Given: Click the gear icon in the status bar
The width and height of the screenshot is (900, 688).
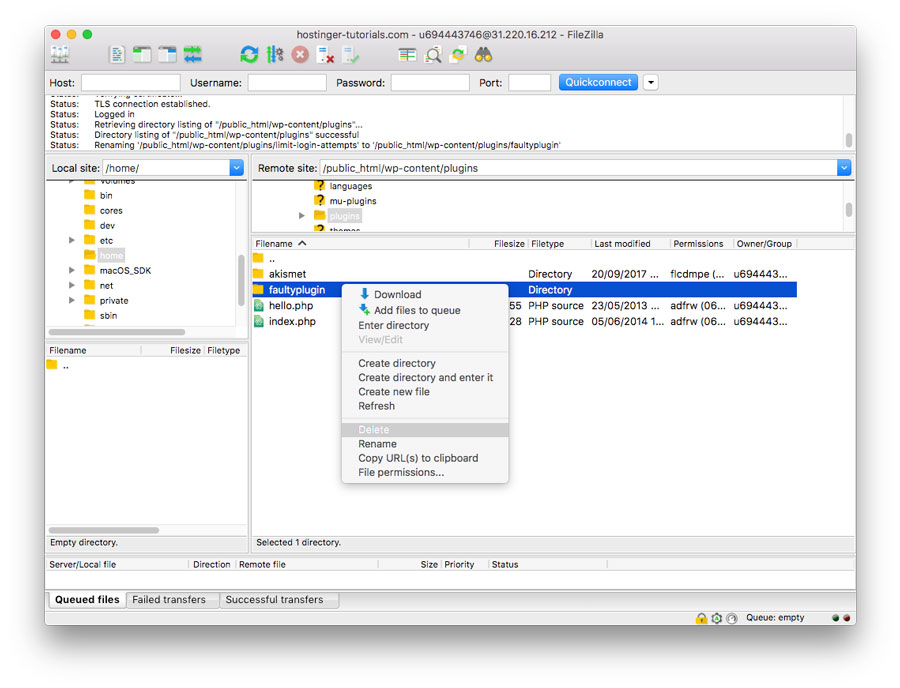Looking at the screenshot, I should (x=716, y=618).
